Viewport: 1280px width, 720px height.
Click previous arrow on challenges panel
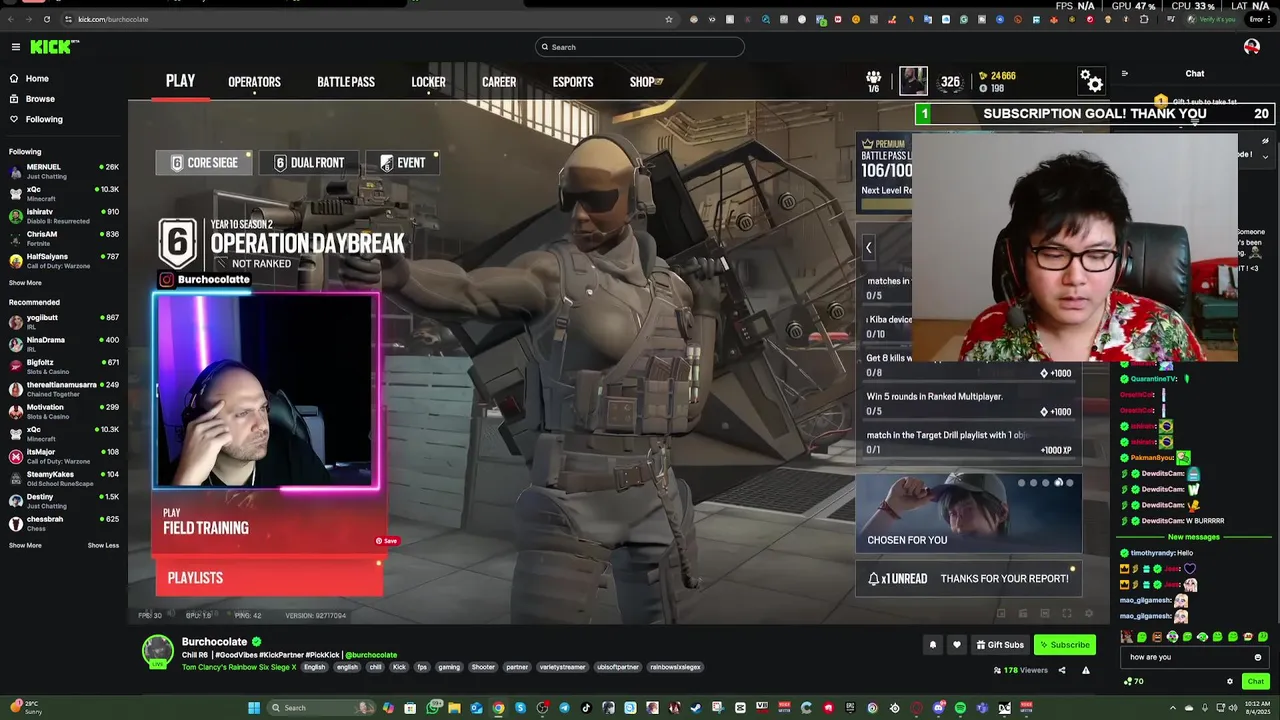point(868,248)
